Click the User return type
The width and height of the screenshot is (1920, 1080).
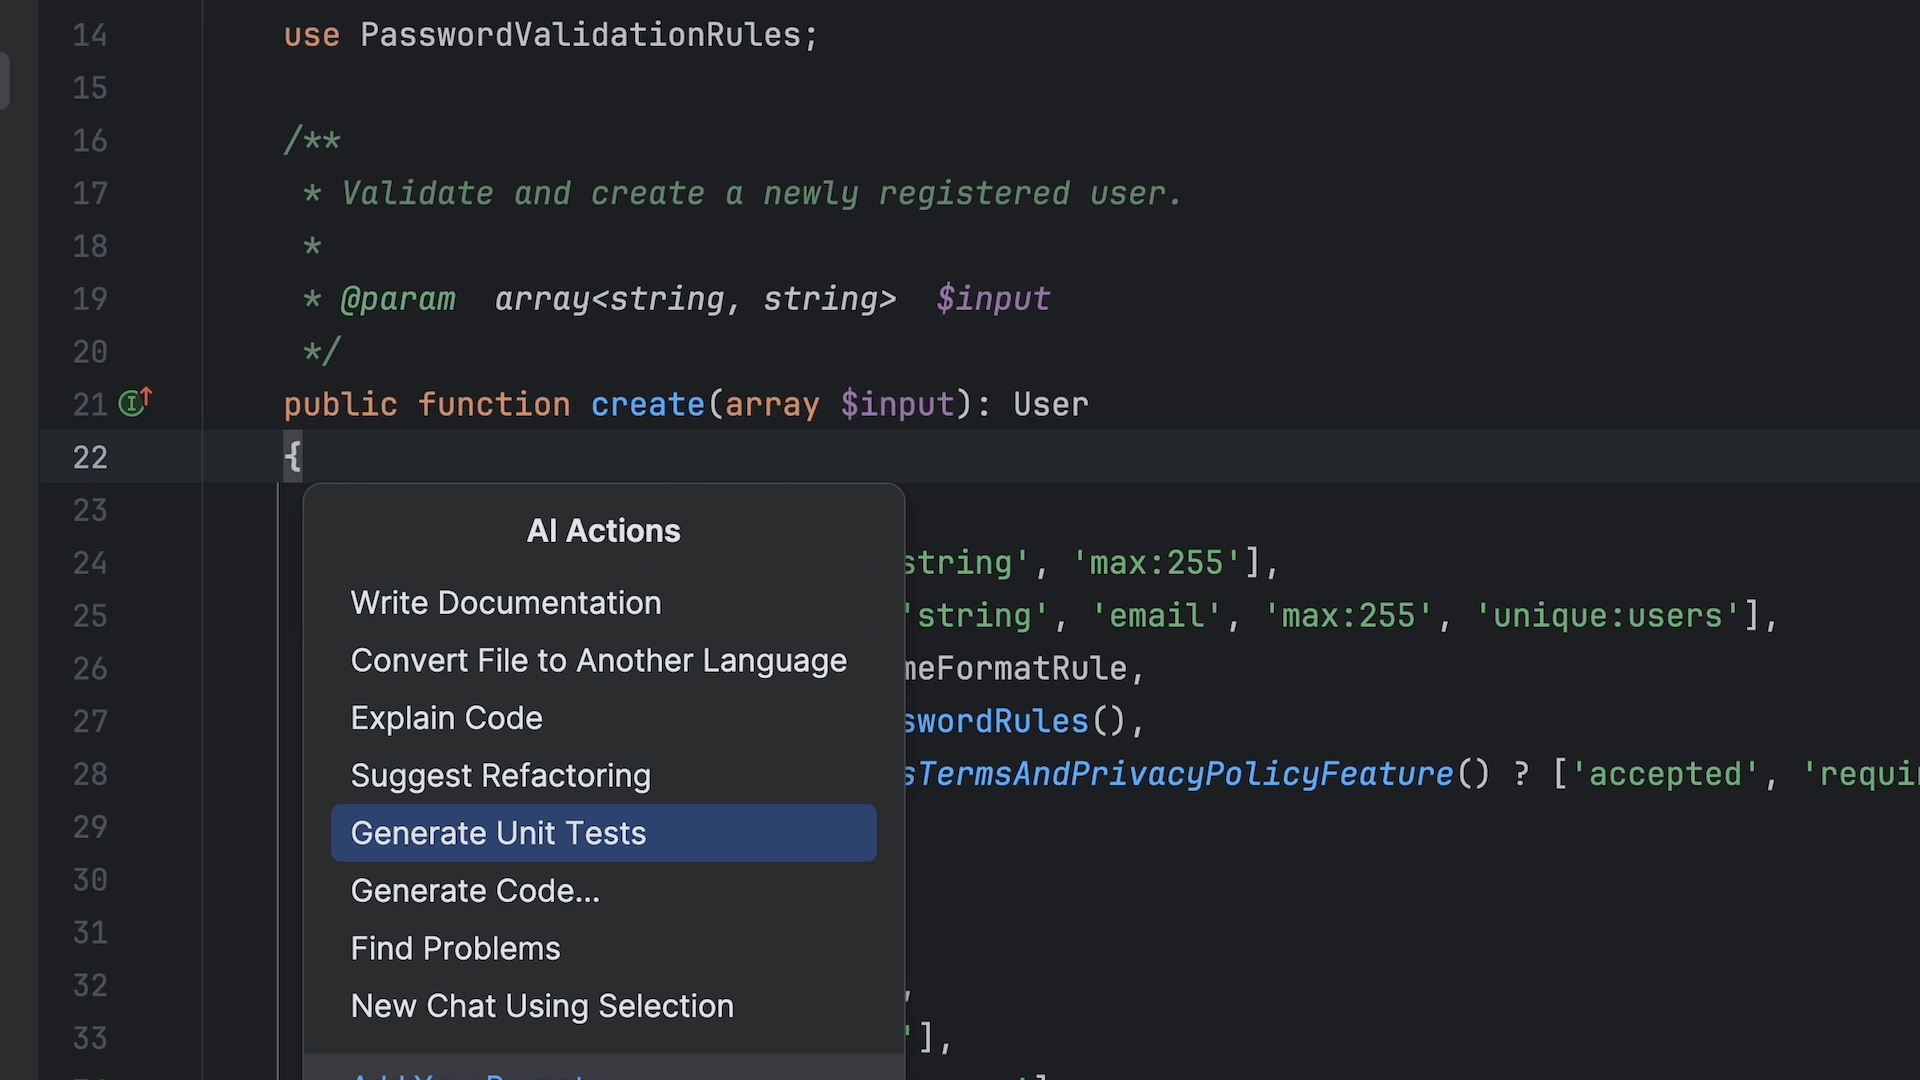point(1050,404)
